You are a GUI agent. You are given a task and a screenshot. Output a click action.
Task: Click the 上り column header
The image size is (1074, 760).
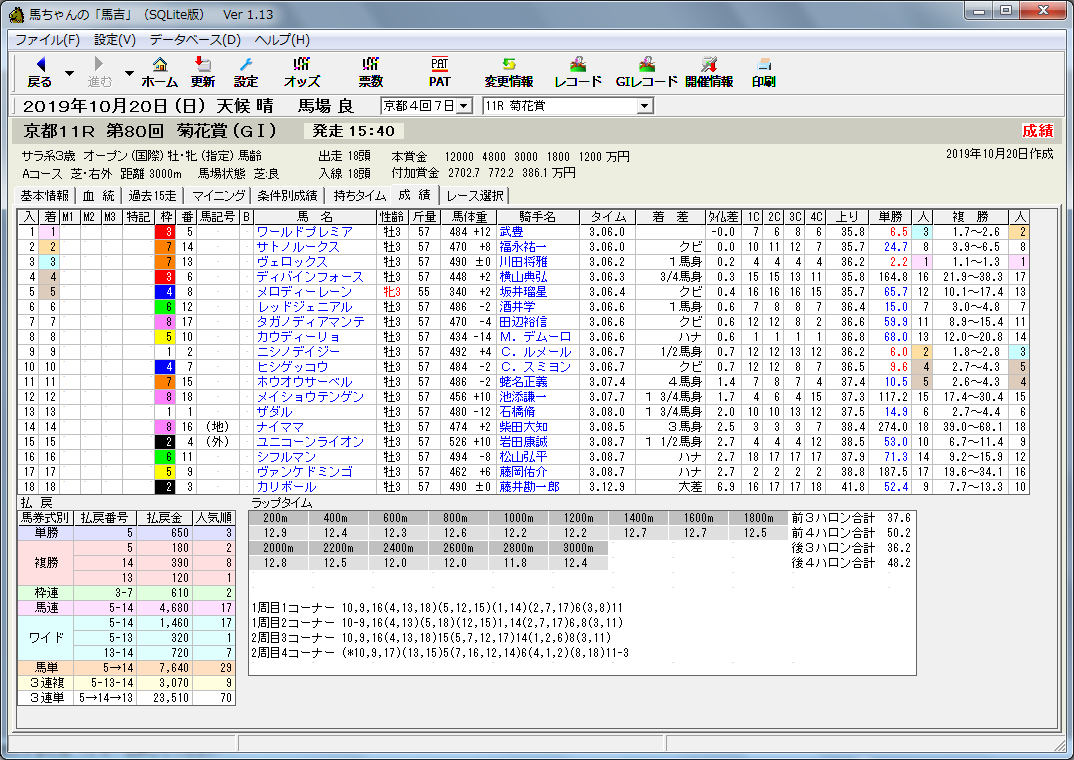click(847, 217)
